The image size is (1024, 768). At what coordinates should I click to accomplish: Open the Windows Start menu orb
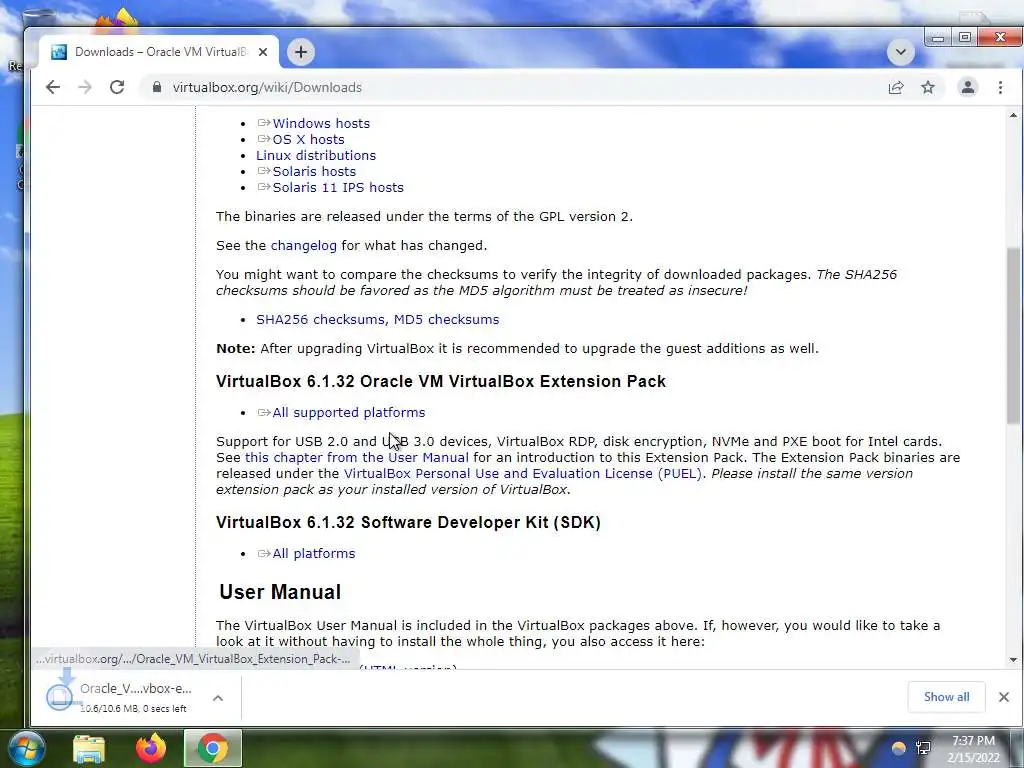[x=25, y=748]
